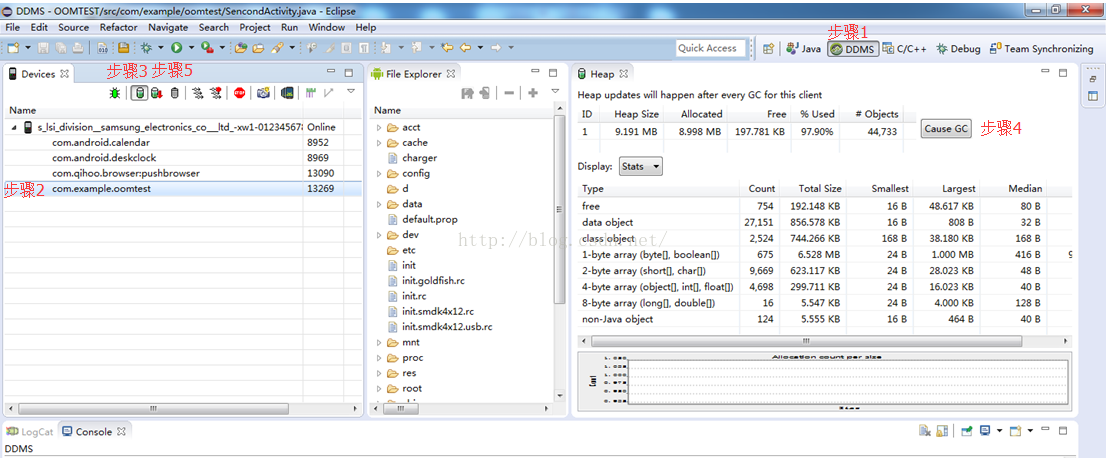This screenshot has width=1109, height=458.
Task: Open the Java perspective
Action: coord(804,48)
